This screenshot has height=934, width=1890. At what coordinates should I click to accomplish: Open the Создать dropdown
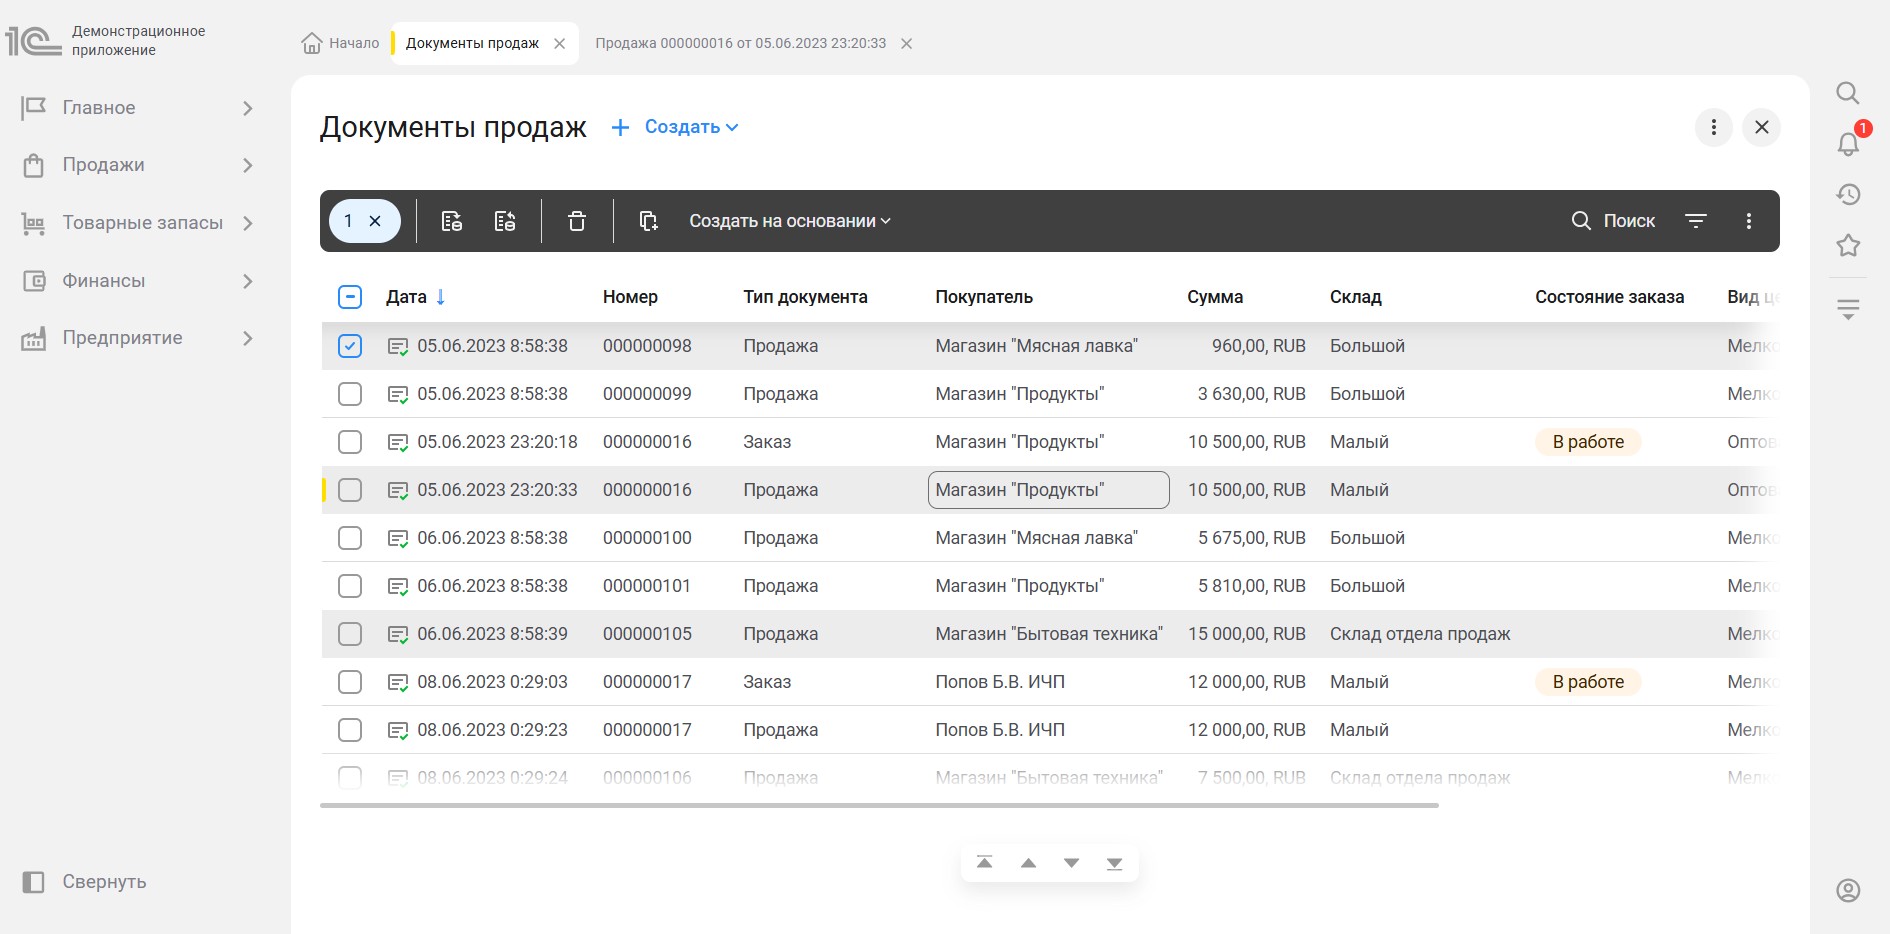(675, 127)
